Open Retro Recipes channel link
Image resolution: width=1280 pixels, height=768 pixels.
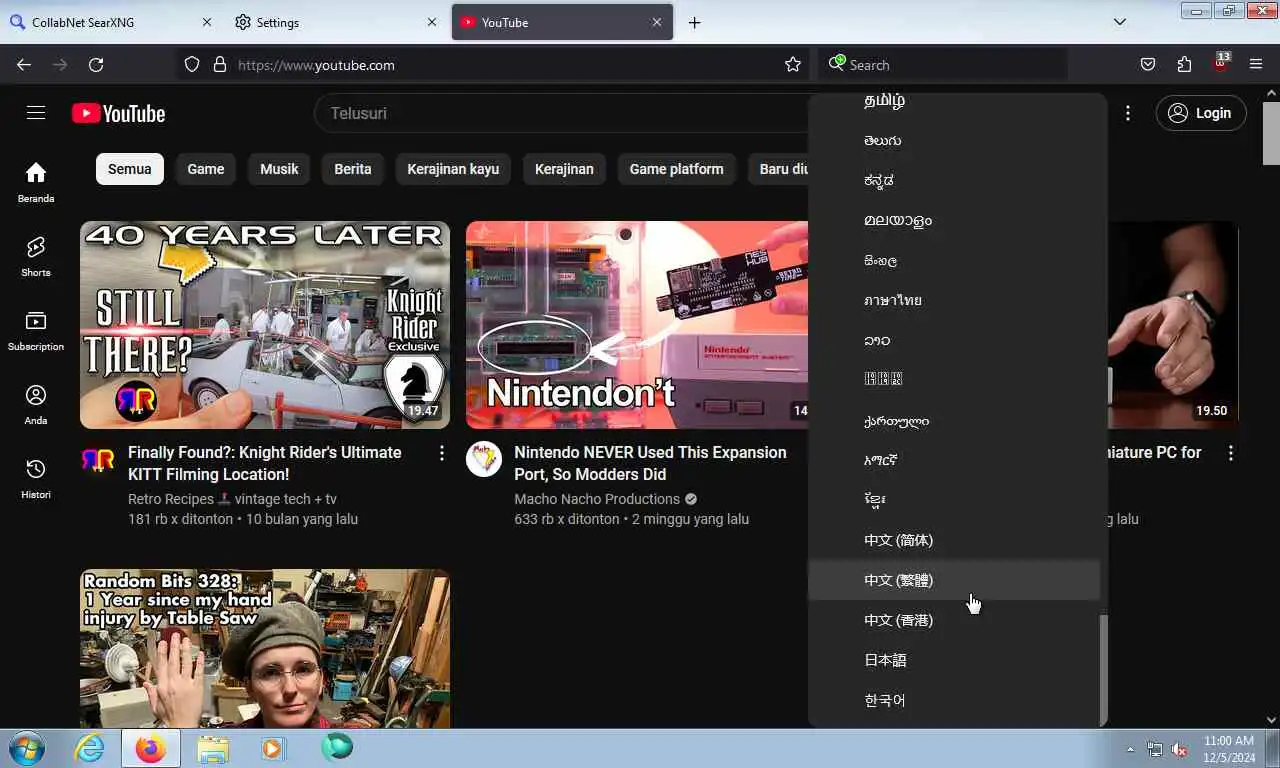point(232,499)
